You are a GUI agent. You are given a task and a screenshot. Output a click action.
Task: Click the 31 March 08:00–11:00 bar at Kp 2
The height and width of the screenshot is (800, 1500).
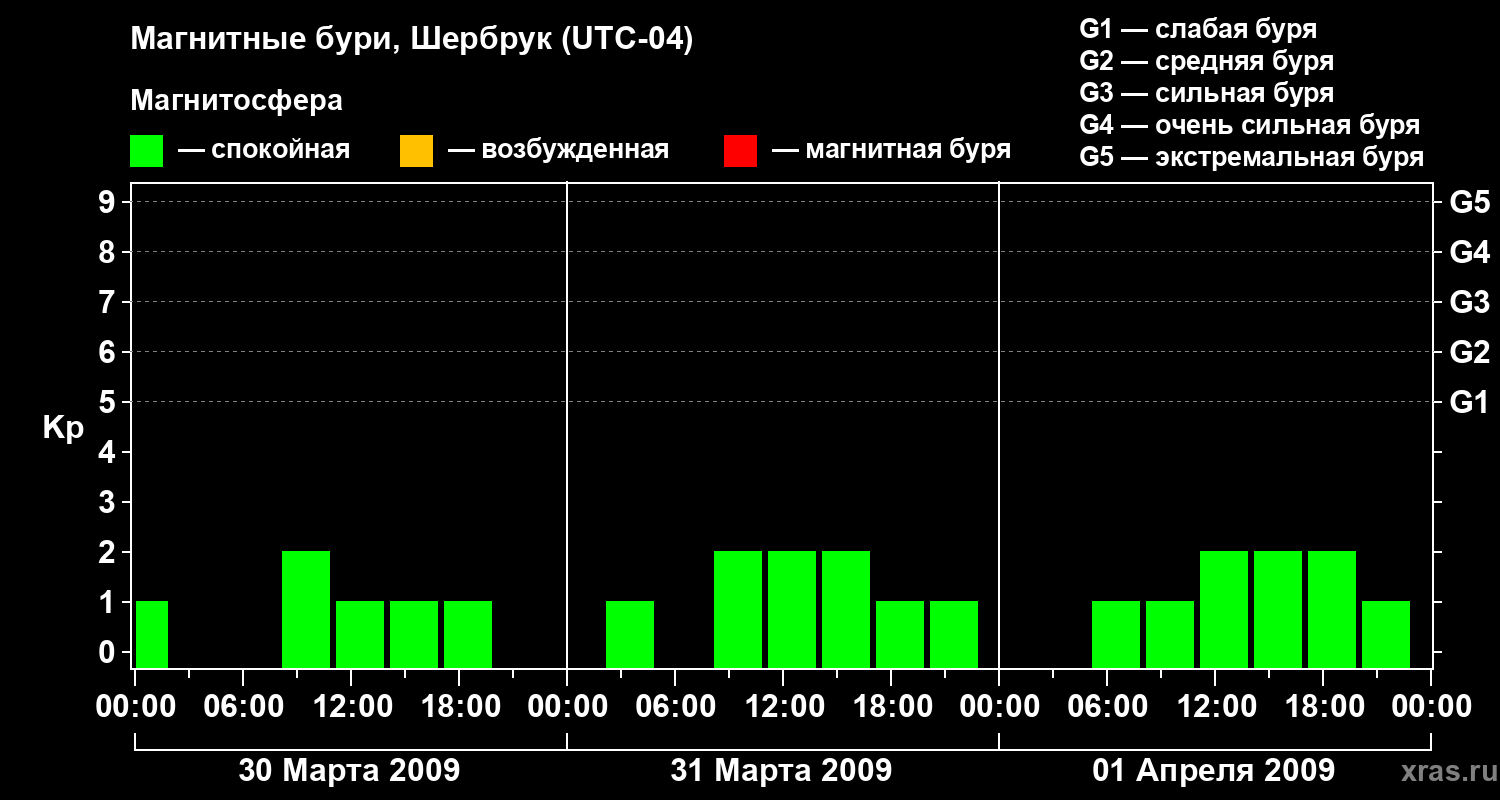pyautogui.click(x=738, y=609)
